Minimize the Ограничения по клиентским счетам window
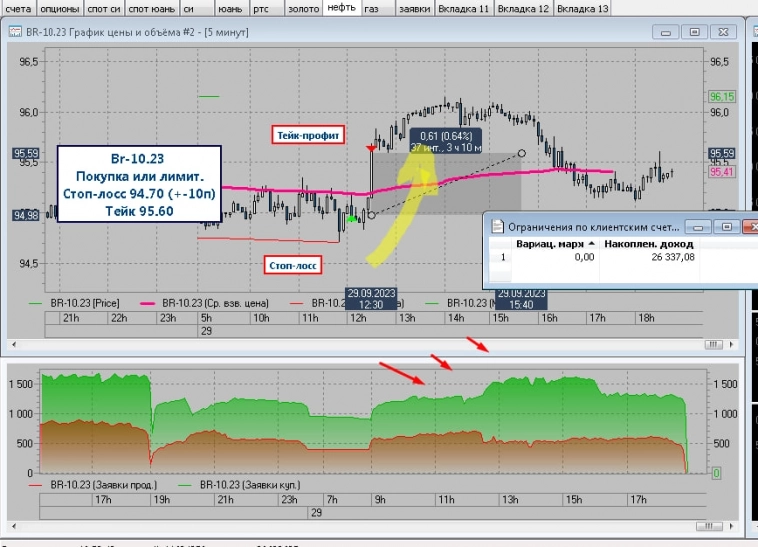 coord(698,227)
